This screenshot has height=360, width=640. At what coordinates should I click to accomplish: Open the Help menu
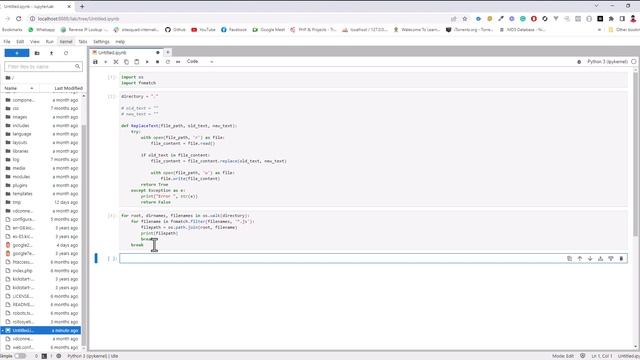pos(120,42)
